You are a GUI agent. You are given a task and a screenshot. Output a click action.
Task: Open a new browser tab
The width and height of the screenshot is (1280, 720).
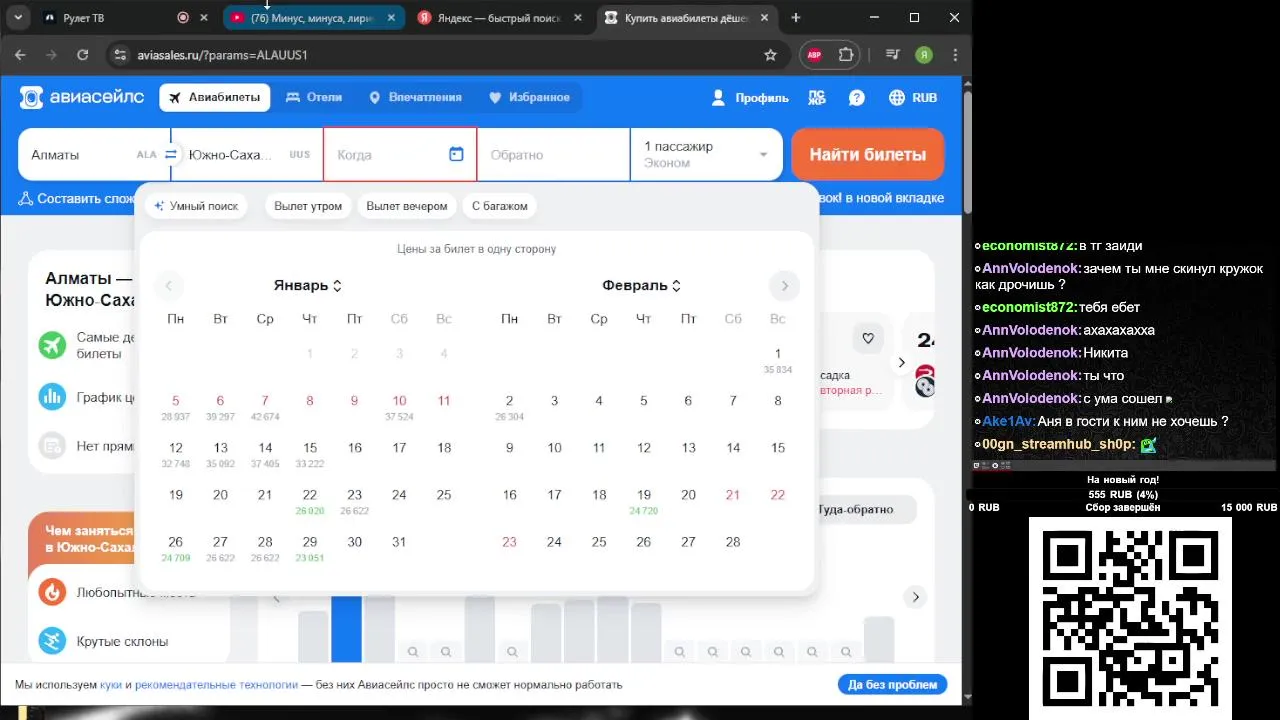tap(796, 17)
